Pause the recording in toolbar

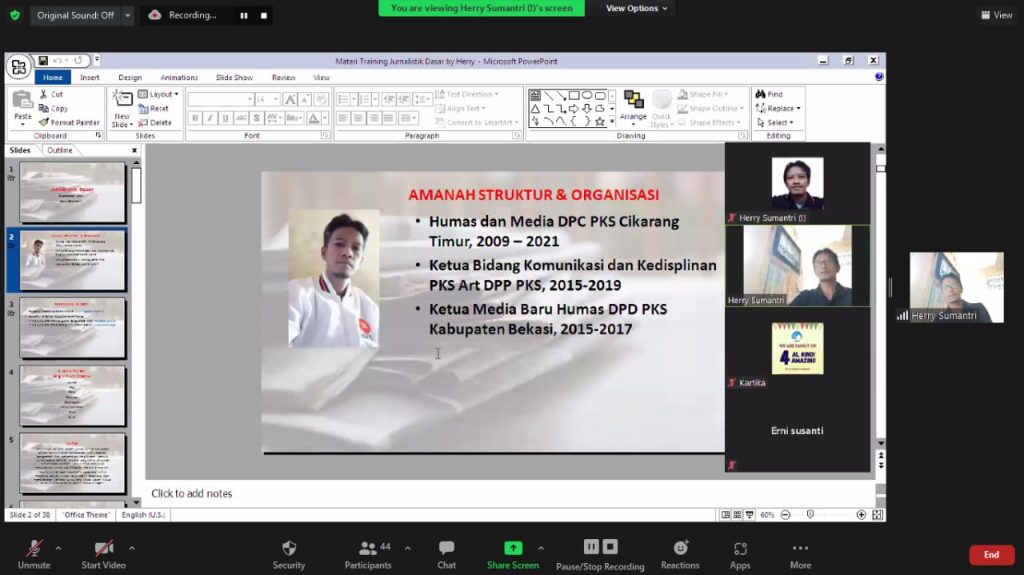pos(591,547)
